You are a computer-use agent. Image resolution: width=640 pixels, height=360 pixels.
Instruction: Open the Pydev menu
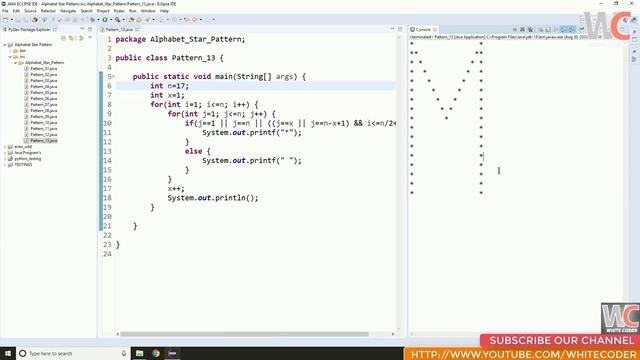coord(119,11)
